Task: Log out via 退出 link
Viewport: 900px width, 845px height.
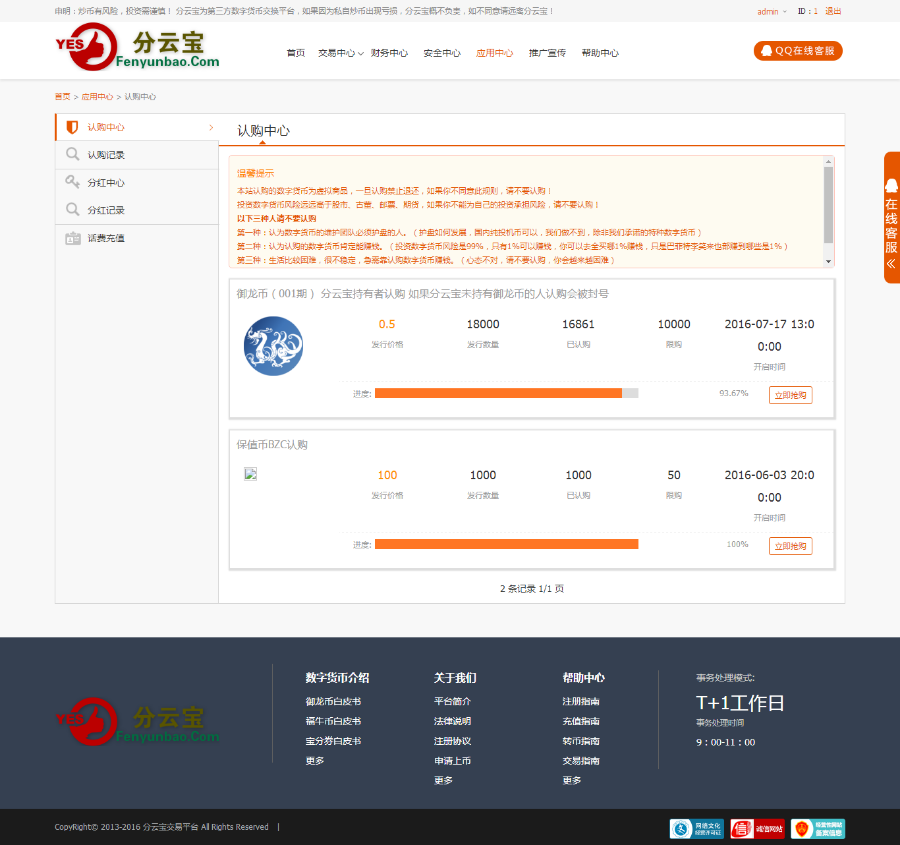Action: pyautogui.click(x=833, y=11)
